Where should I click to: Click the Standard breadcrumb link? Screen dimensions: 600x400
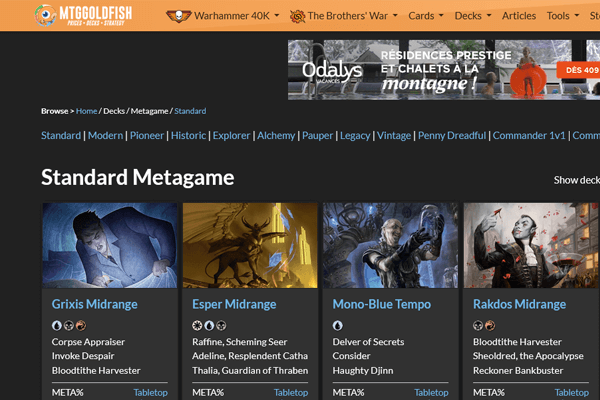pos(190,111)
